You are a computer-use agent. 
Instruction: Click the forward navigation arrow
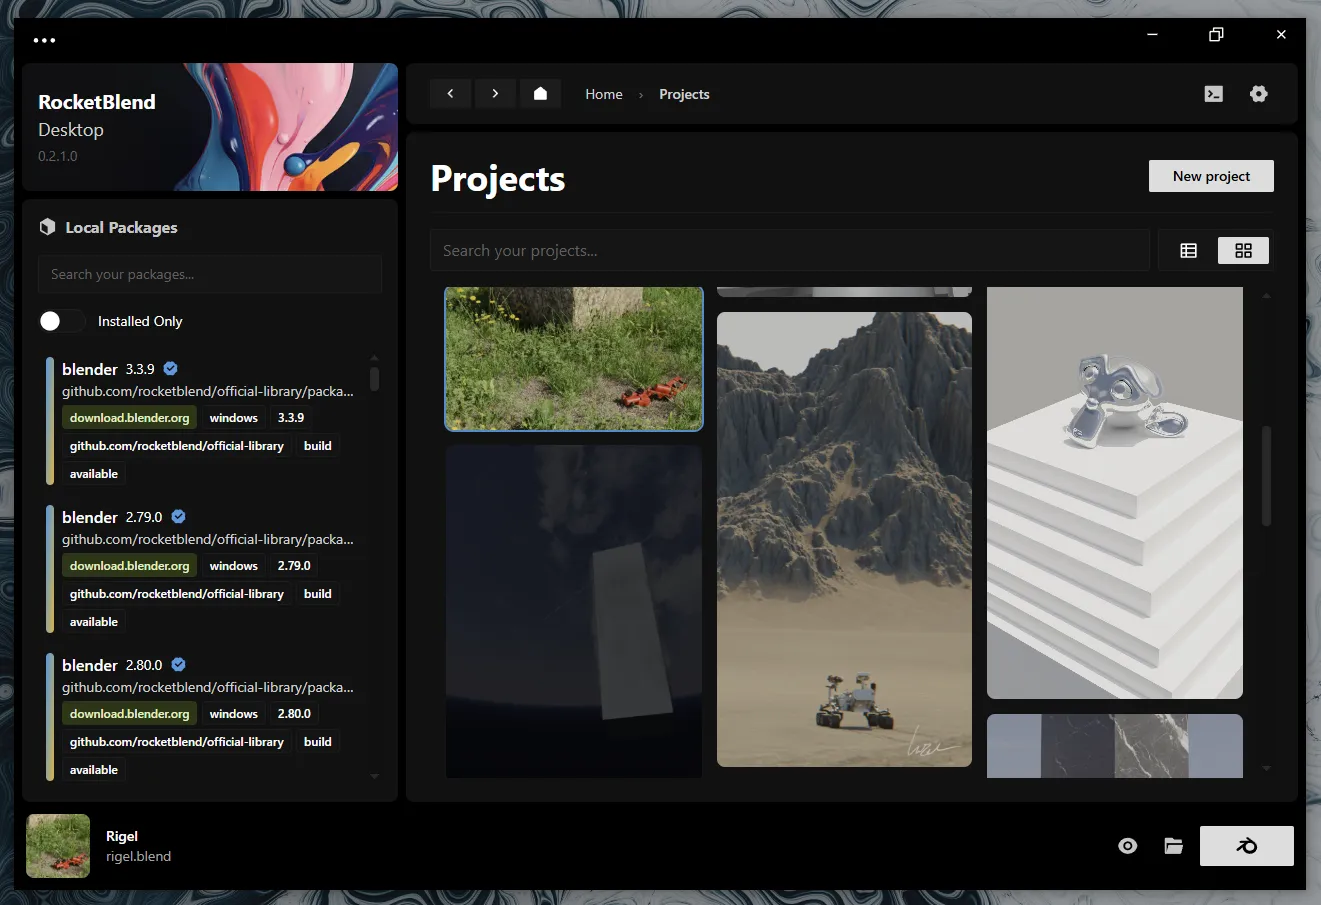495,93
